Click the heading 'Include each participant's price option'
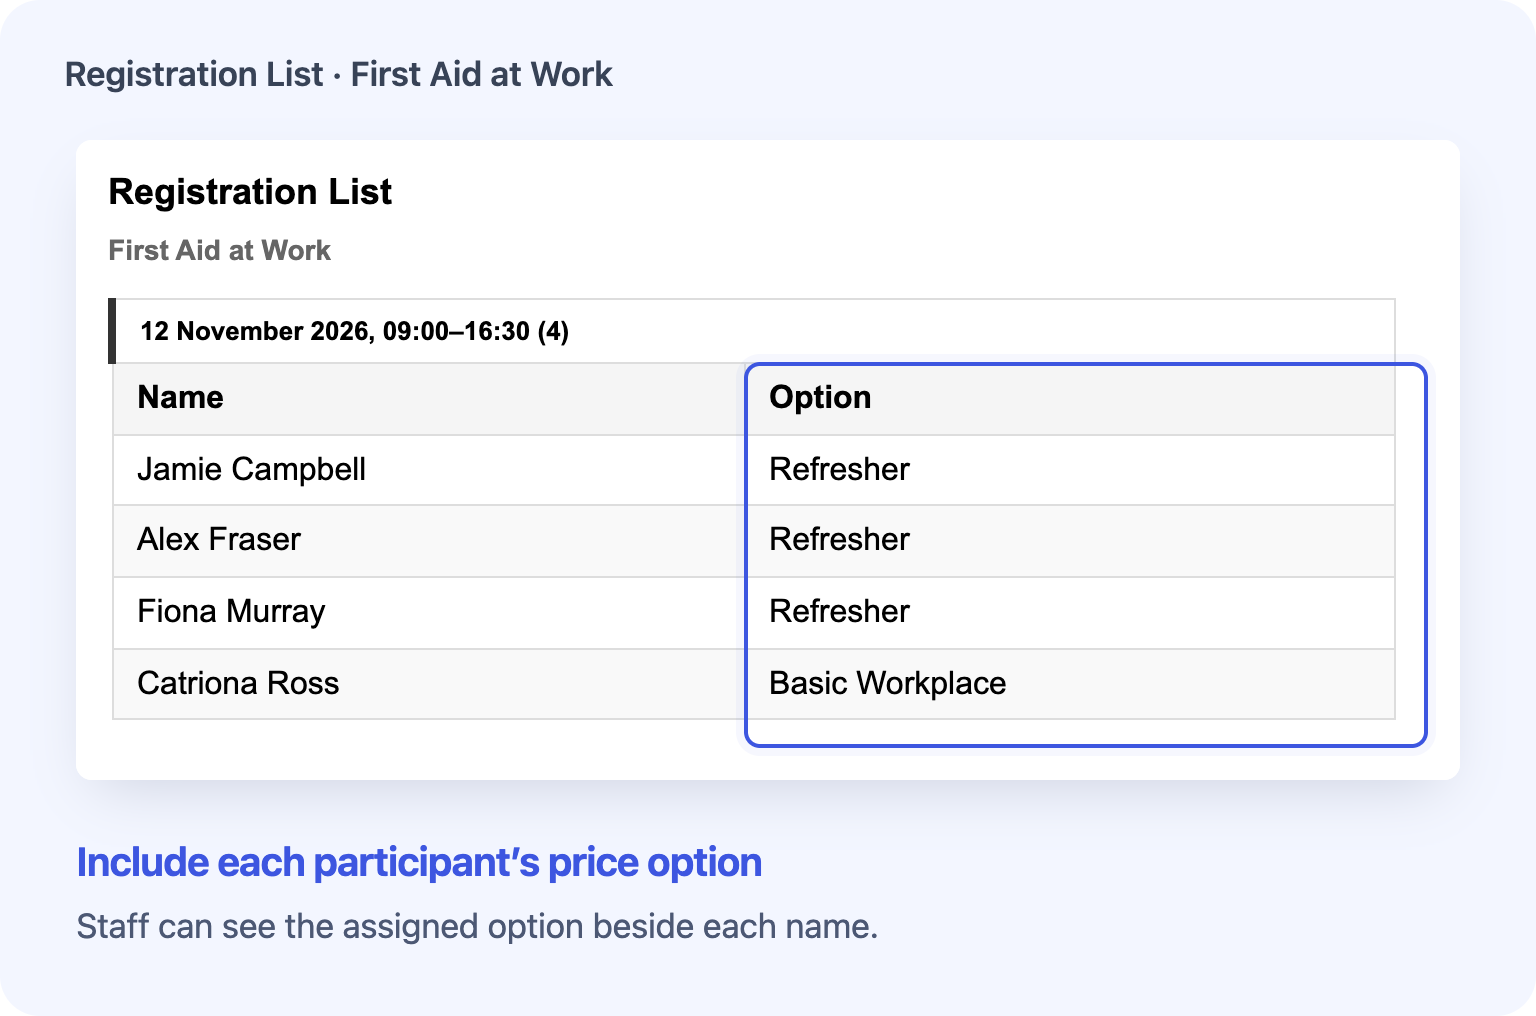The height and width of the screenshot is (1016, 1536). (x=419, y=862)
